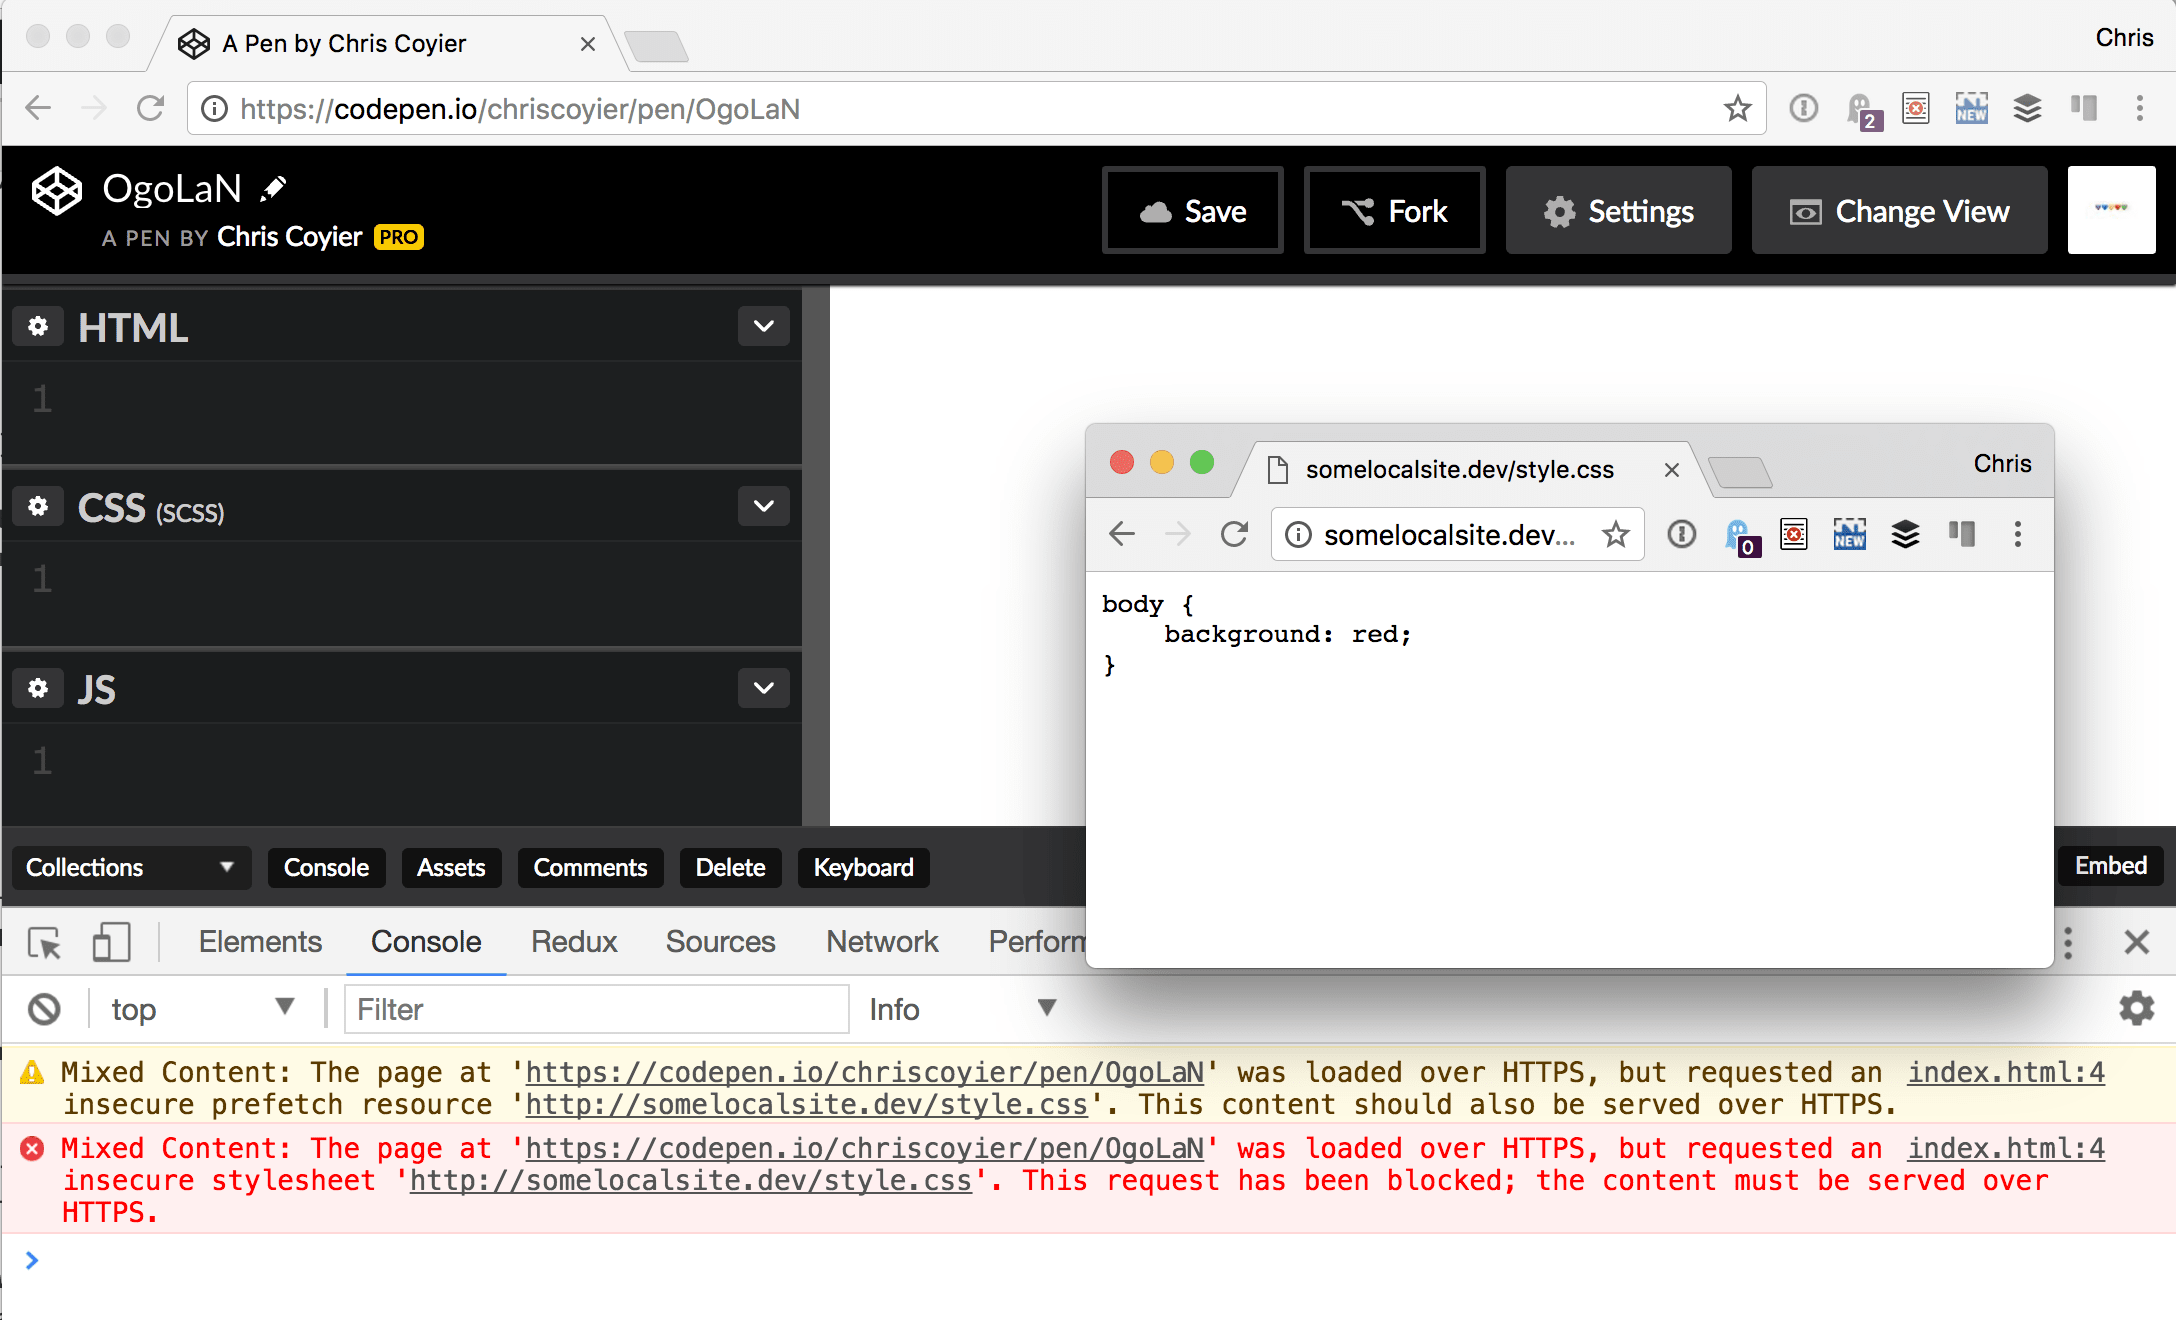Collapse the HTML editor panel
Viewport: 2176px width, 1320px height.
pos(762,326)
